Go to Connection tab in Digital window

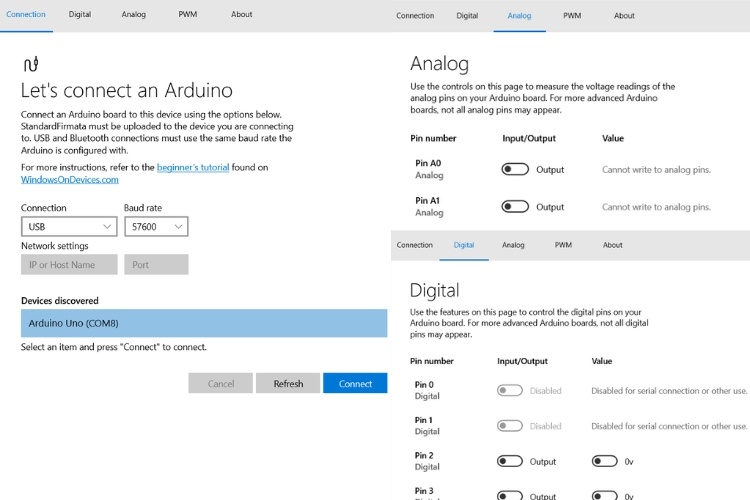click(414, 245)
